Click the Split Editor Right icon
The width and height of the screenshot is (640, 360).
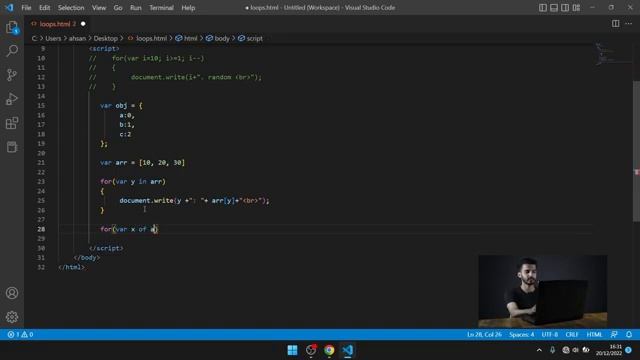click(615, 24)
